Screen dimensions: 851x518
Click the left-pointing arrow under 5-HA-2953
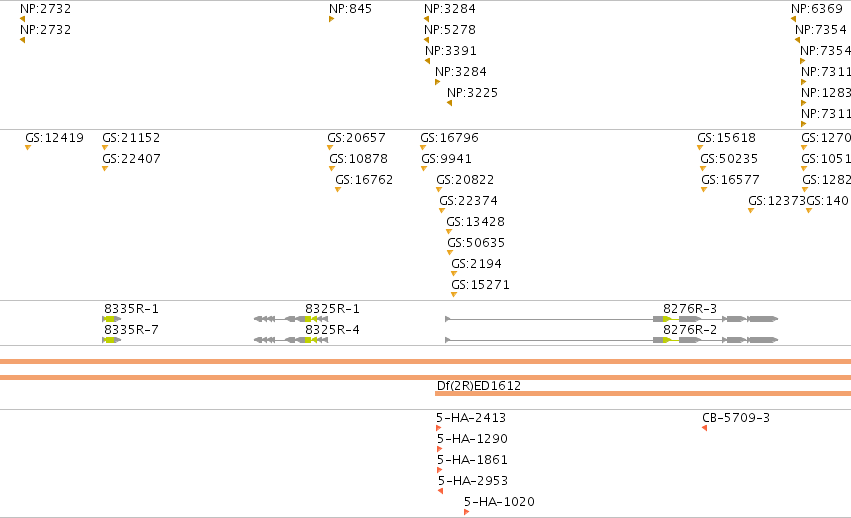pyautogui.click(x=440, y=491)
